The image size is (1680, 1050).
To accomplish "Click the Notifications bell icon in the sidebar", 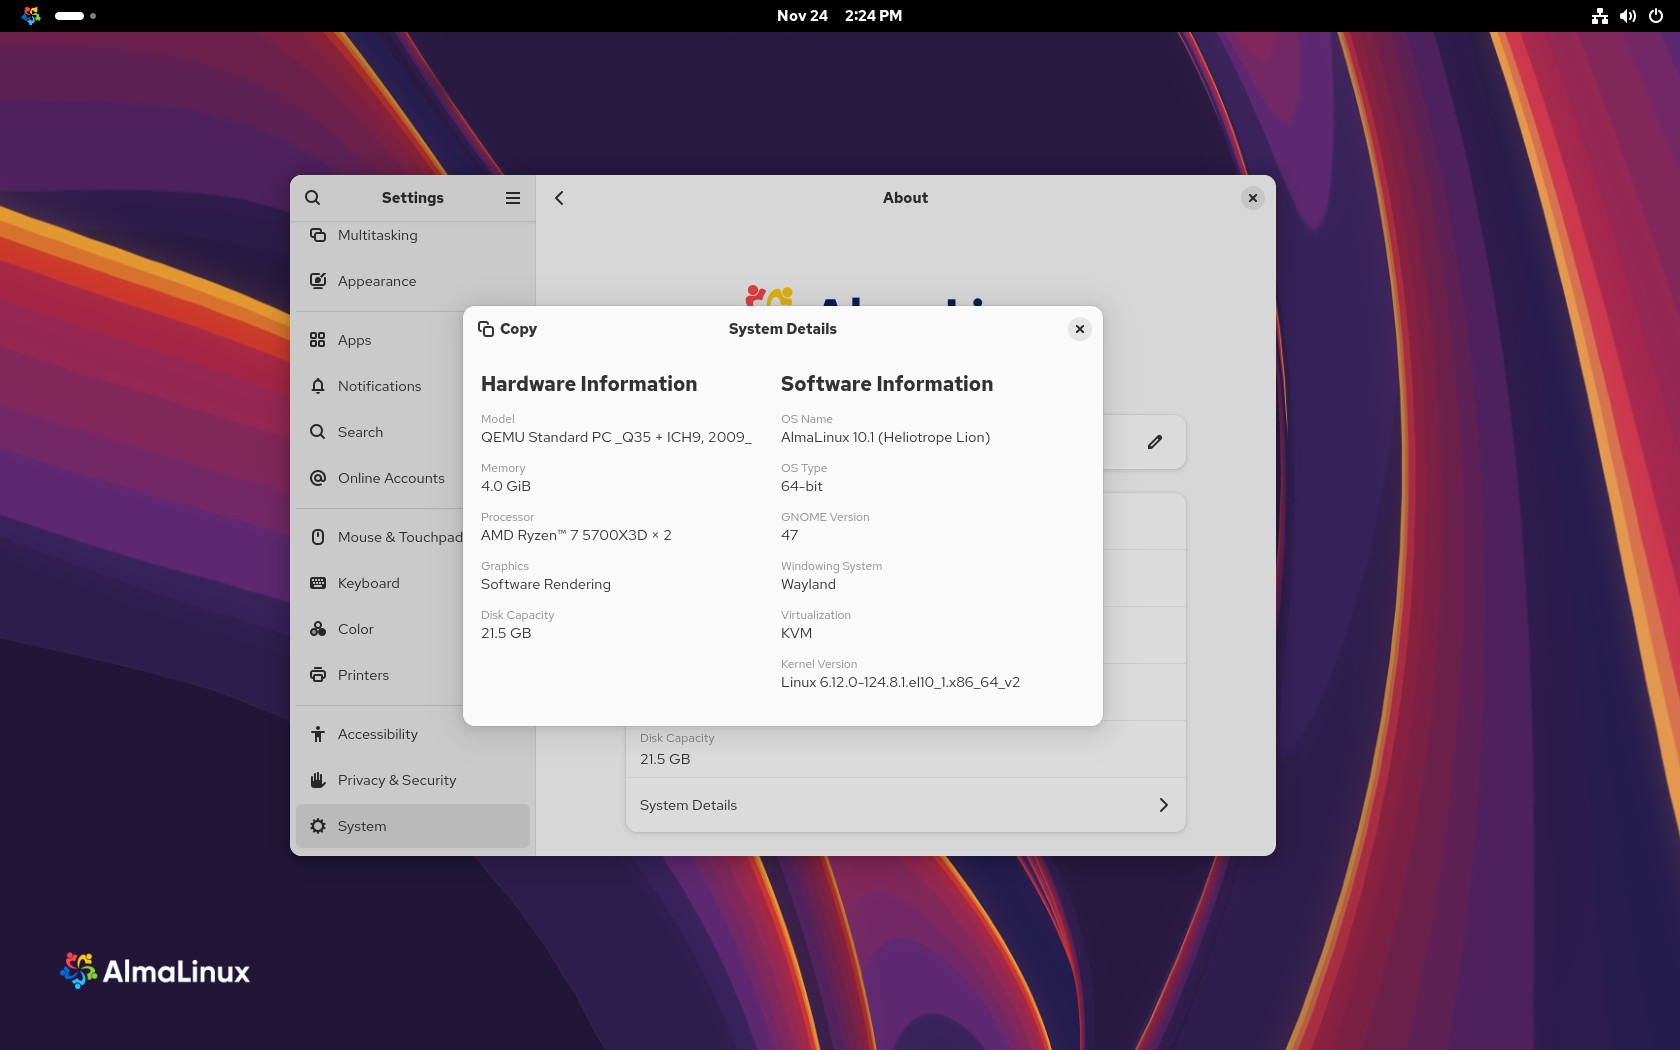I will pyautogui.click(x=317, y=386).
